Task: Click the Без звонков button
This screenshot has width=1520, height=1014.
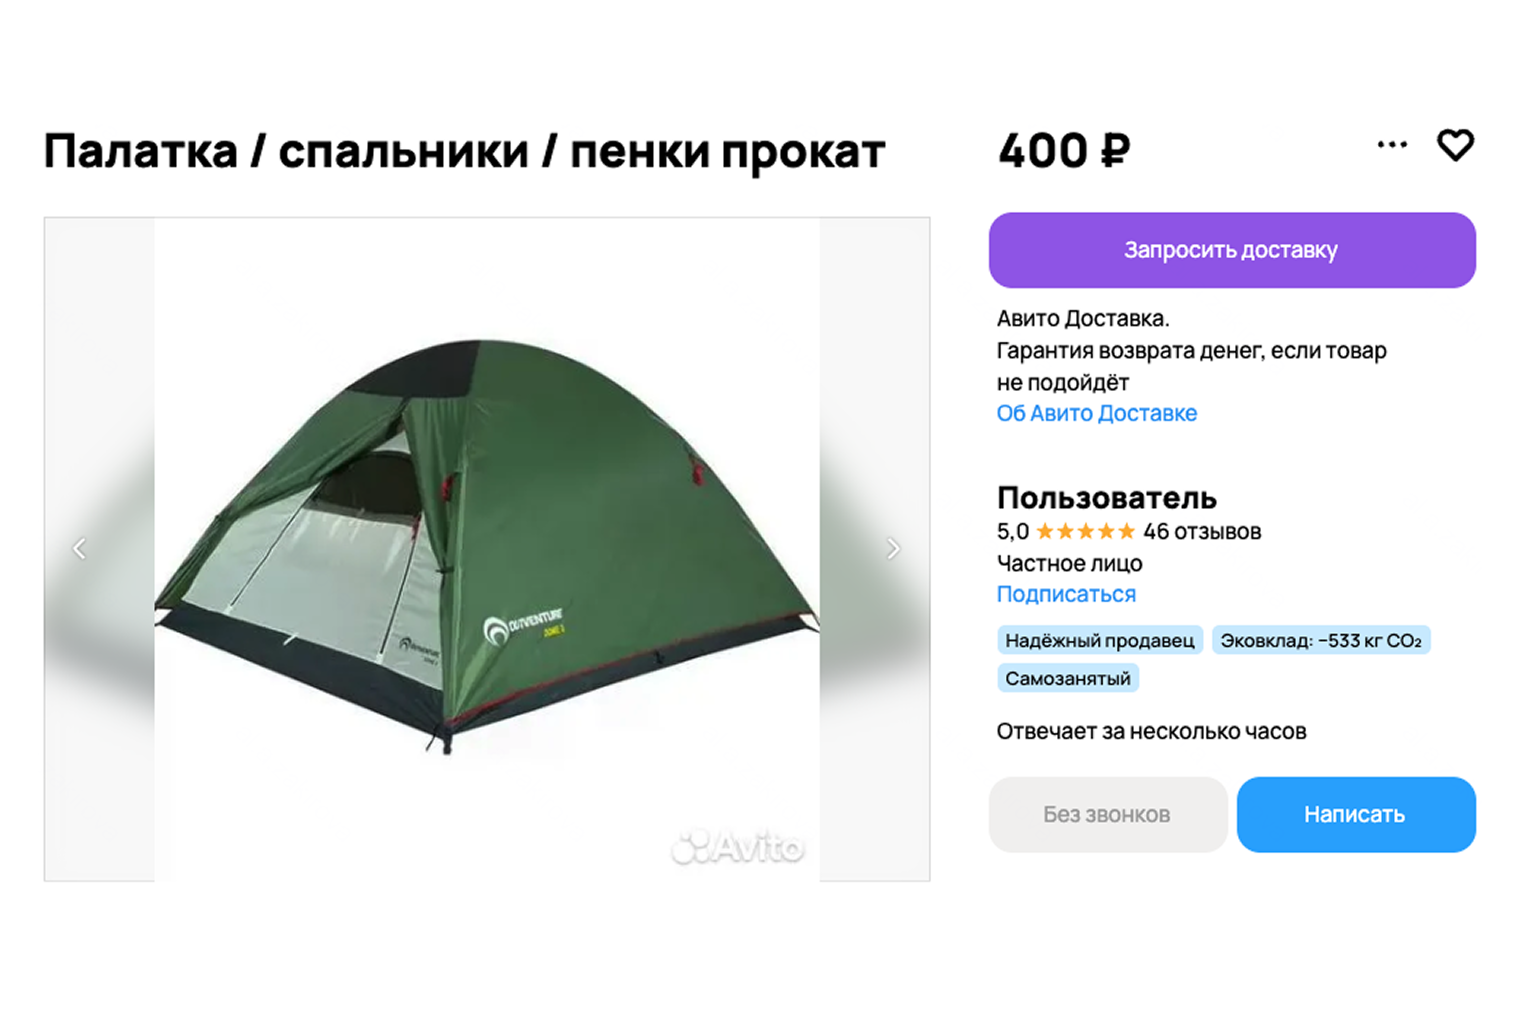Action: tap(1108, 815)
